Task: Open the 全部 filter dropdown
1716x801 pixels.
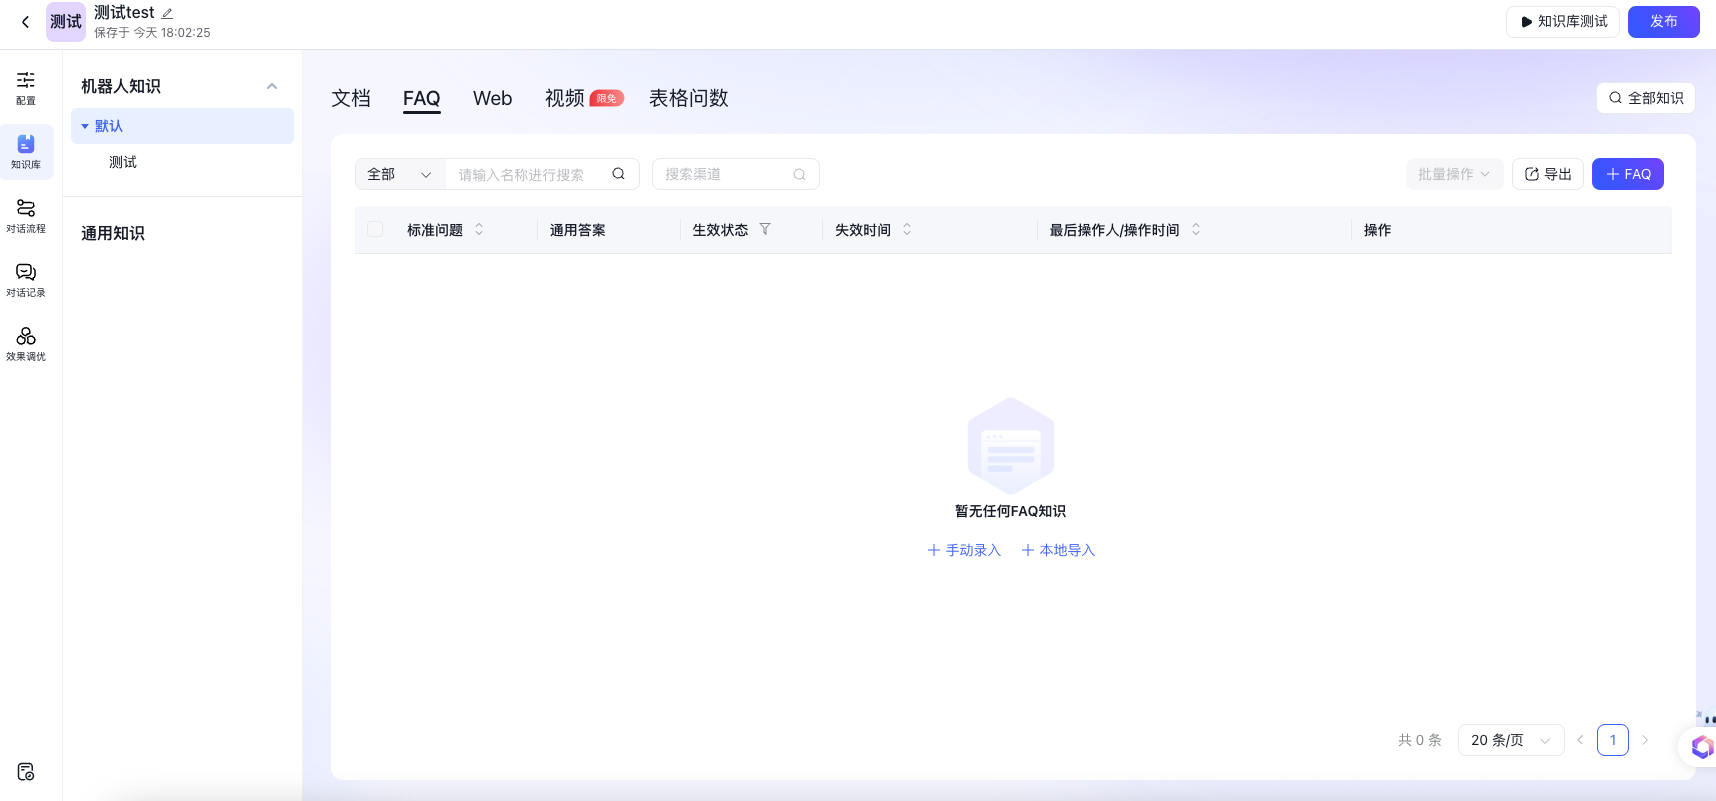Action: point(400,174)
